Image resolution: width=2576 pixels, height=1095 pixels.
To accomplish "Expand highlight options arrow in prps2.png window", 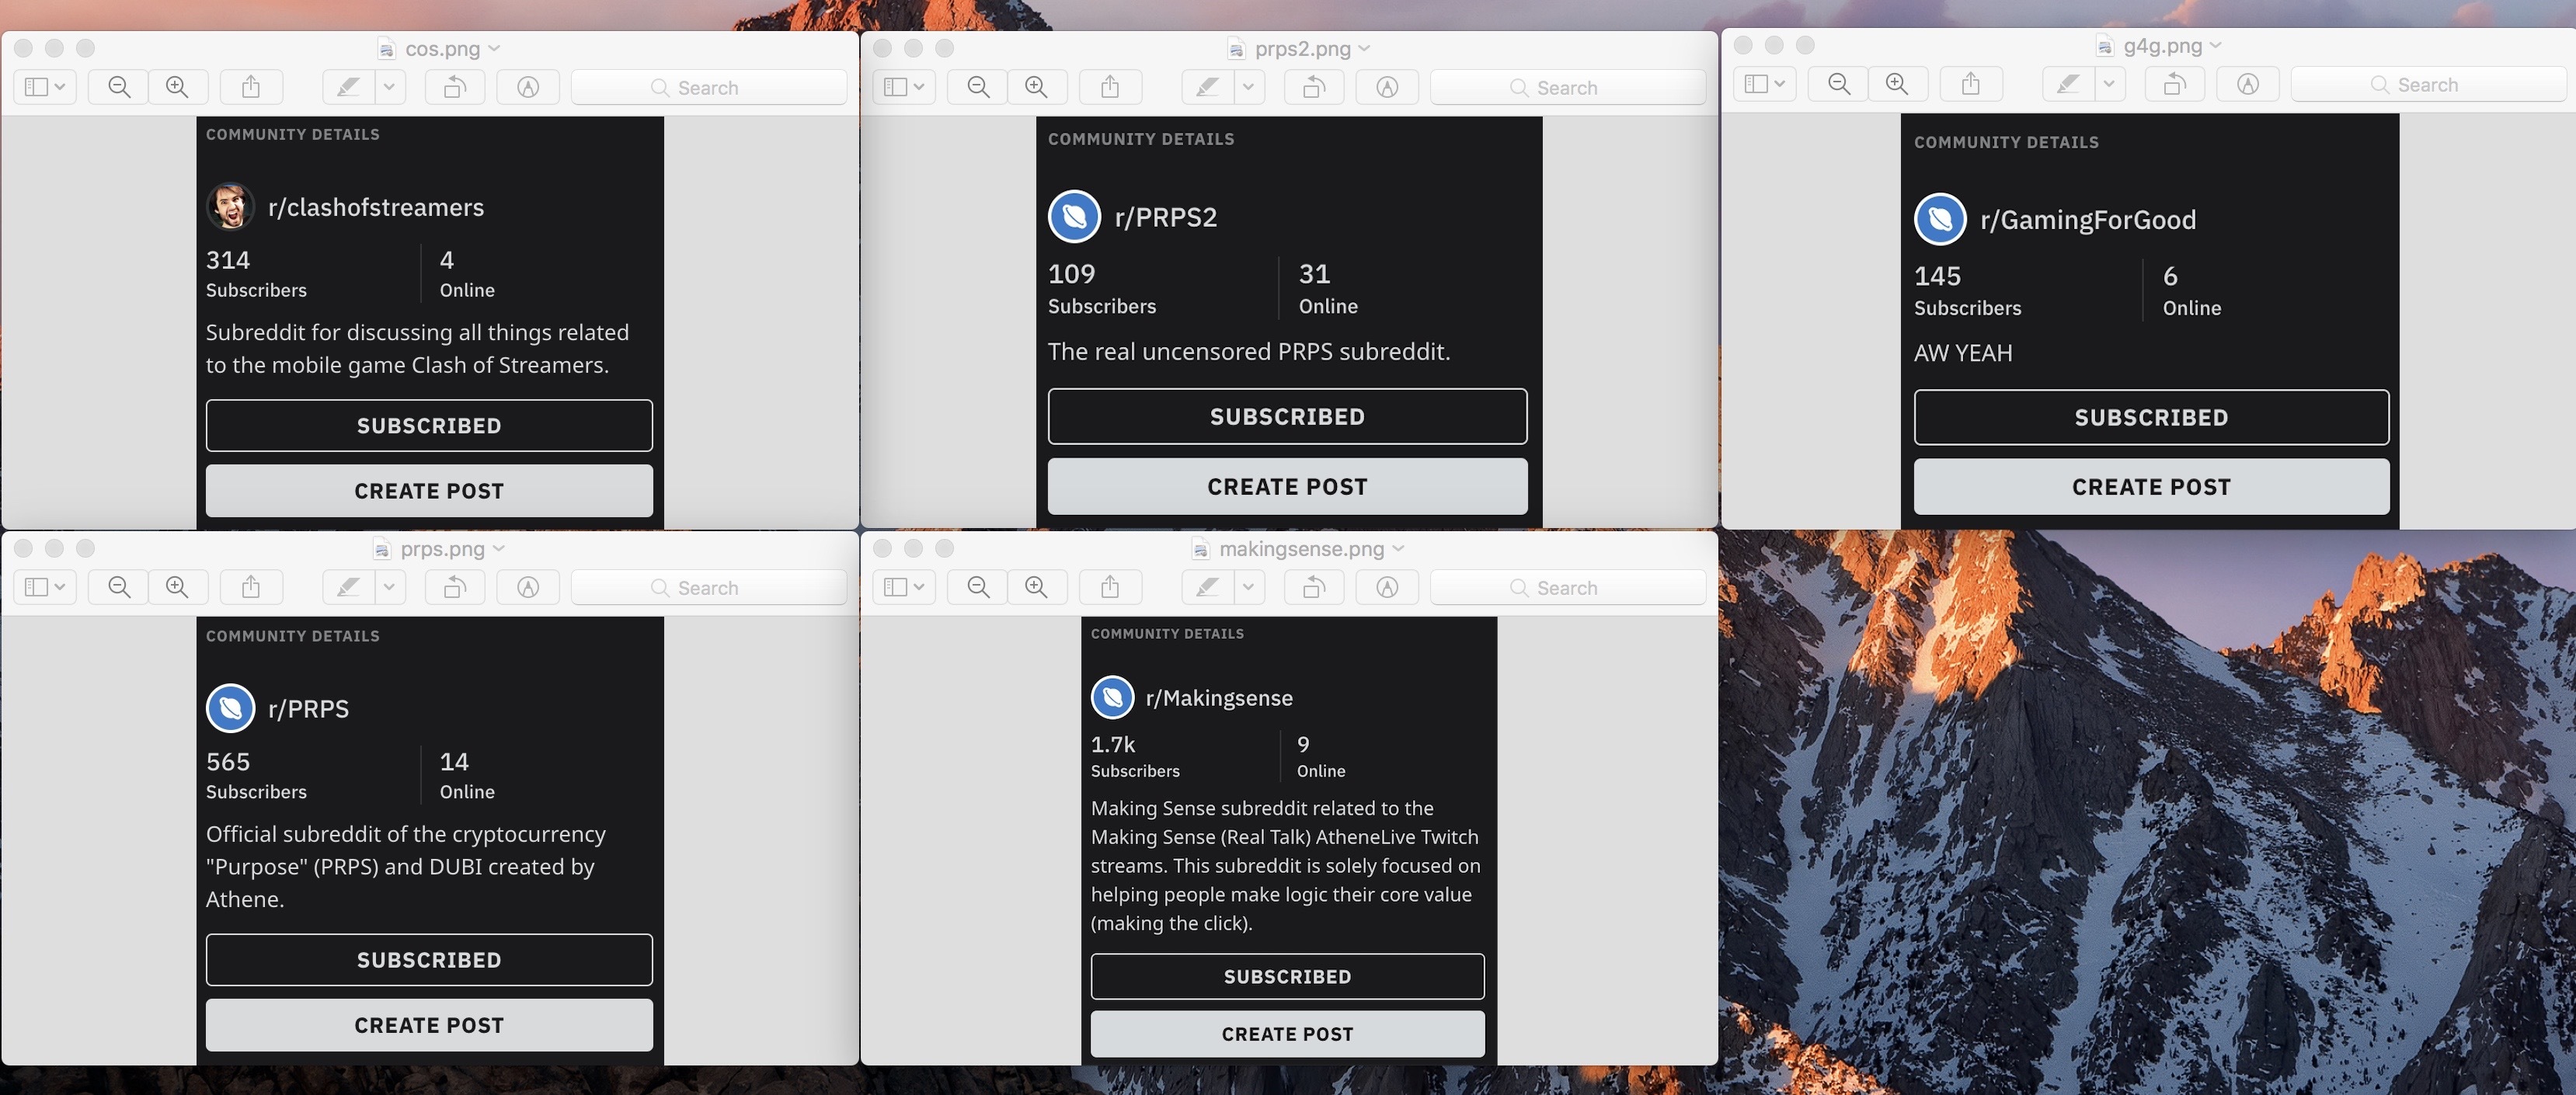I will coord(1248,87).
